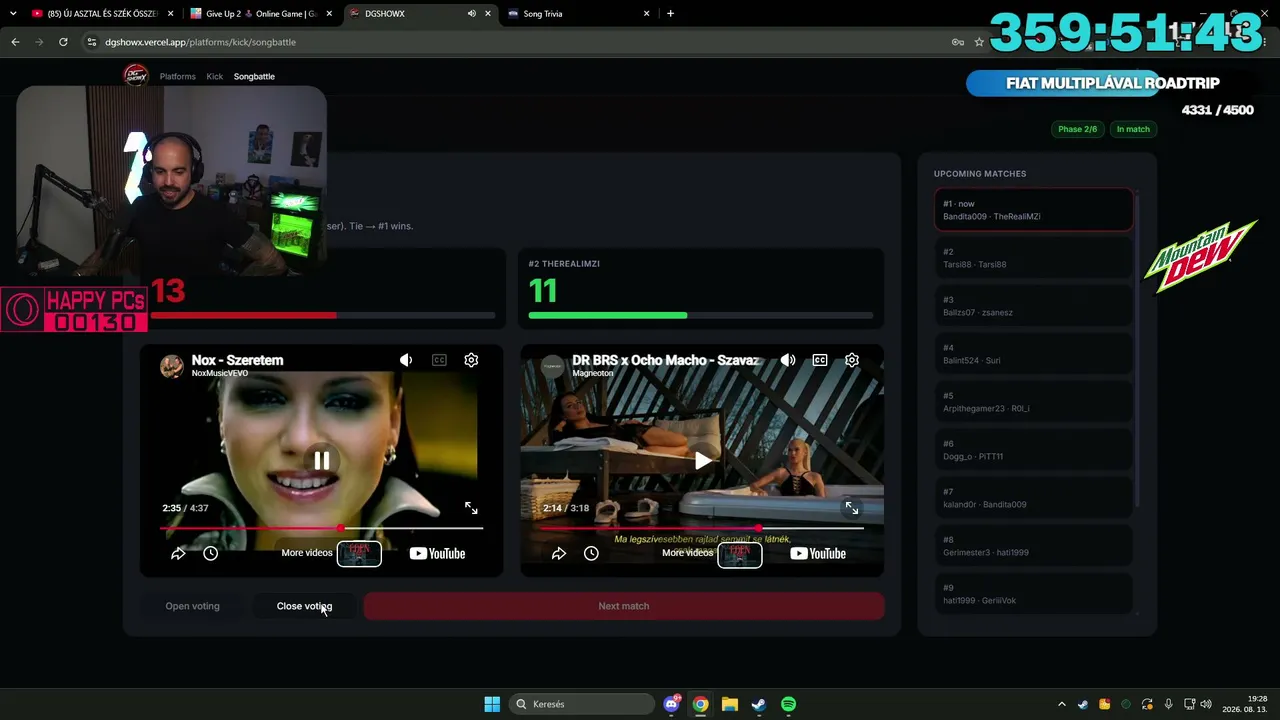Seek on the DR BRS video progress bar
This screenshot has width=1280, height=720.
click(702, 528)
